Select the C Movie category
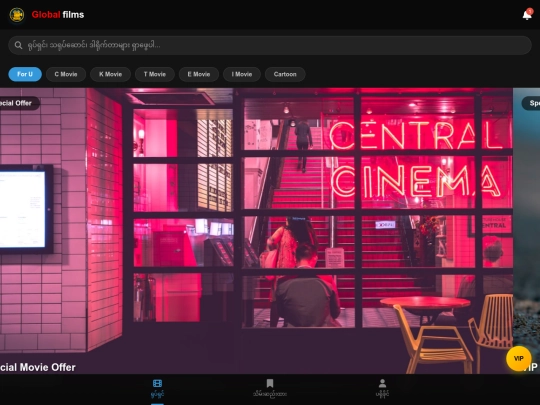Screen dimensions: 540x405 pos(66,74)
